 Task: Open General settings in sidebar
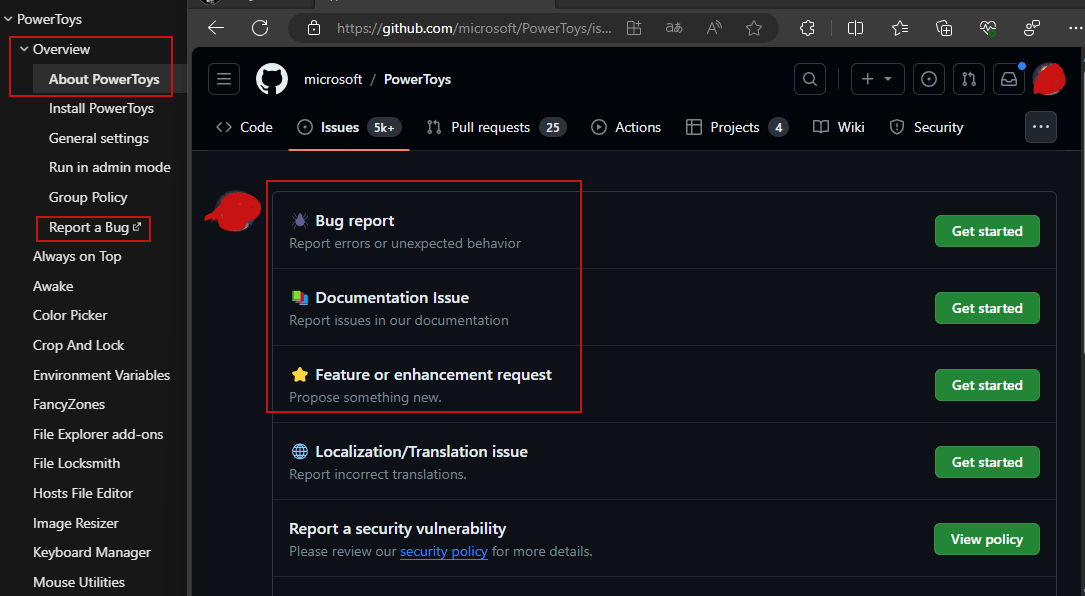click(x=99, y=138)
